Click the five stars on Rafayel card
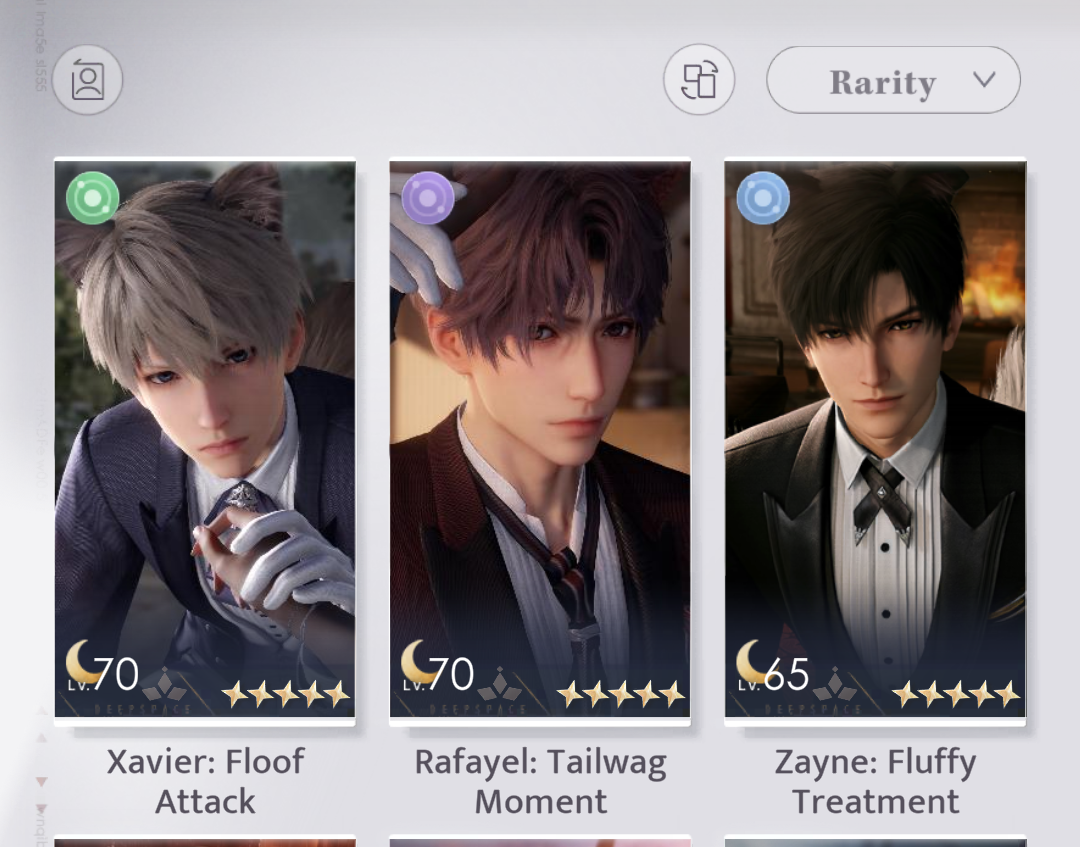1080x847 pixels. [621, 694]
